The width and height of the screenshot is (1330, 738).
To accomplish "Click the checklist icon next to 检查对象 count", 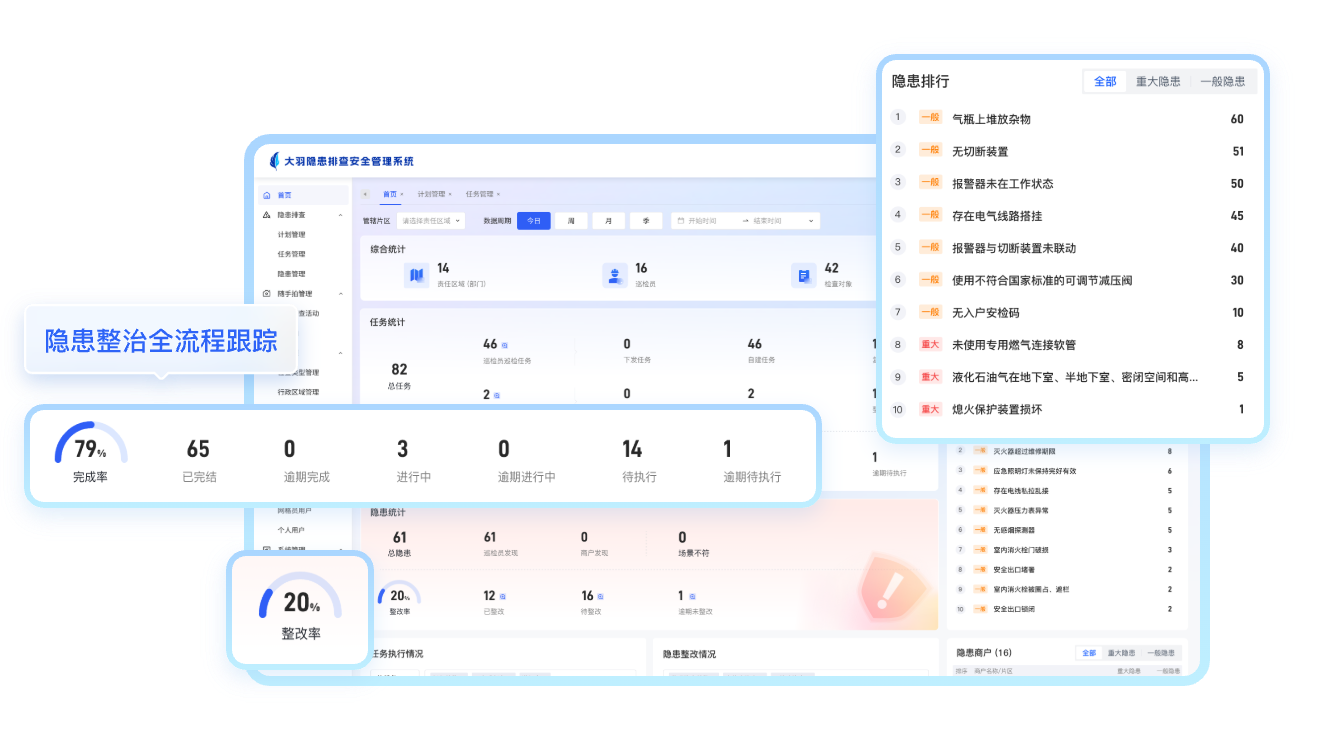I will pyautogui.click(x=803, y=275).
